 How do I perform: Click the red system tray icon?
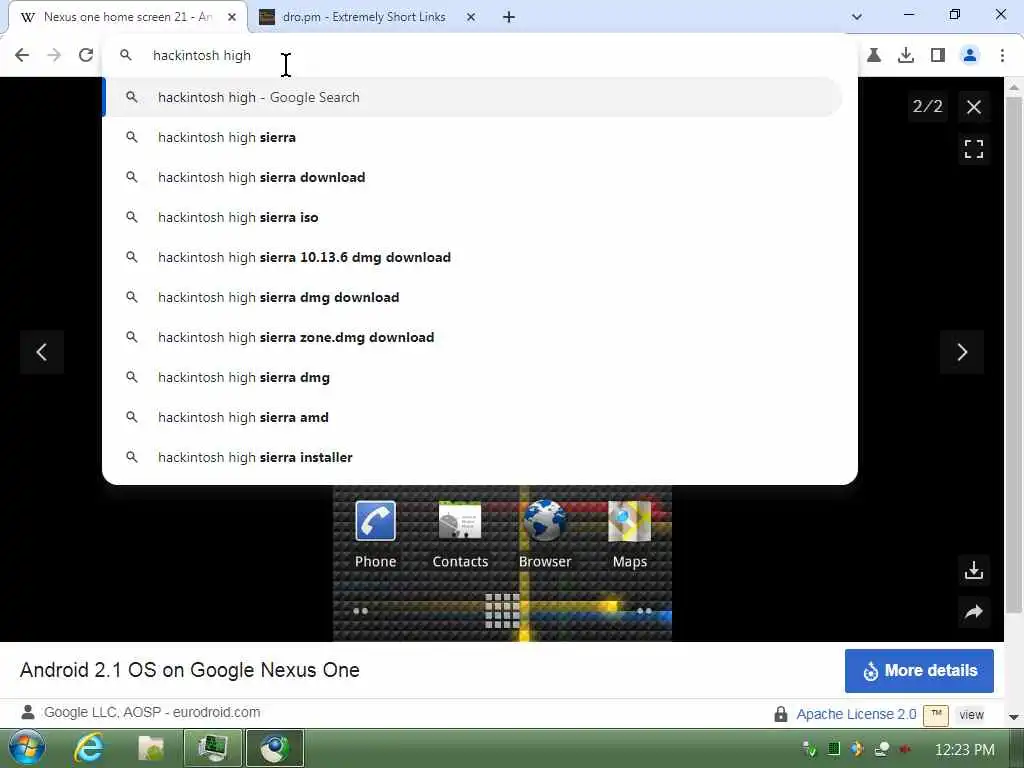[x=905, y=749]
